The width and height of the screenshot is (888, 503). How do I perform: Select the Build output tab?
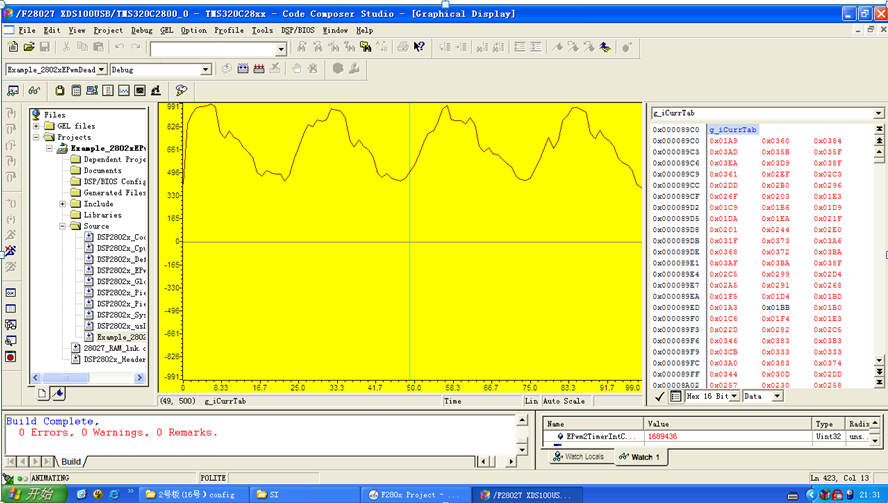(71, 462)
